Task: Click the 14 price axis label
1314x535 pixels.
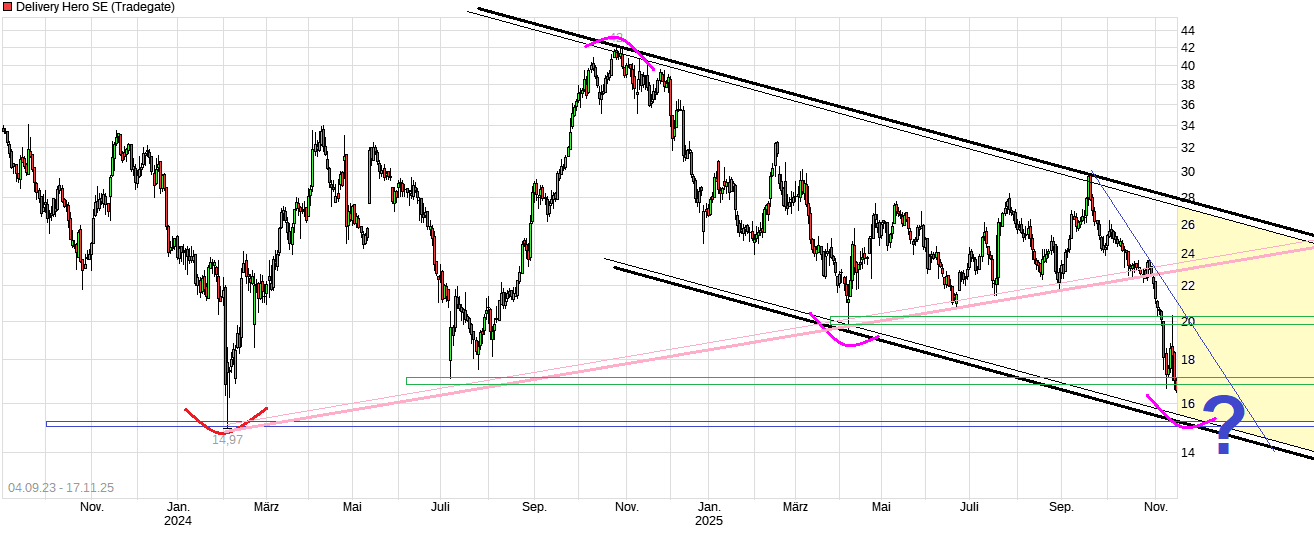Action: point(1187,453)
